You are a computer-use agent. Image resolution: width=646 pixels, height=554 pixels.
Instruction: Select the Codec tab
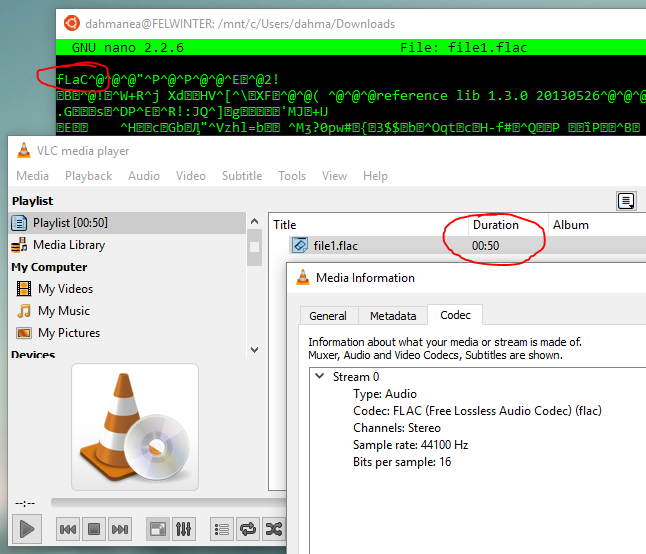(x=455, y=315)
